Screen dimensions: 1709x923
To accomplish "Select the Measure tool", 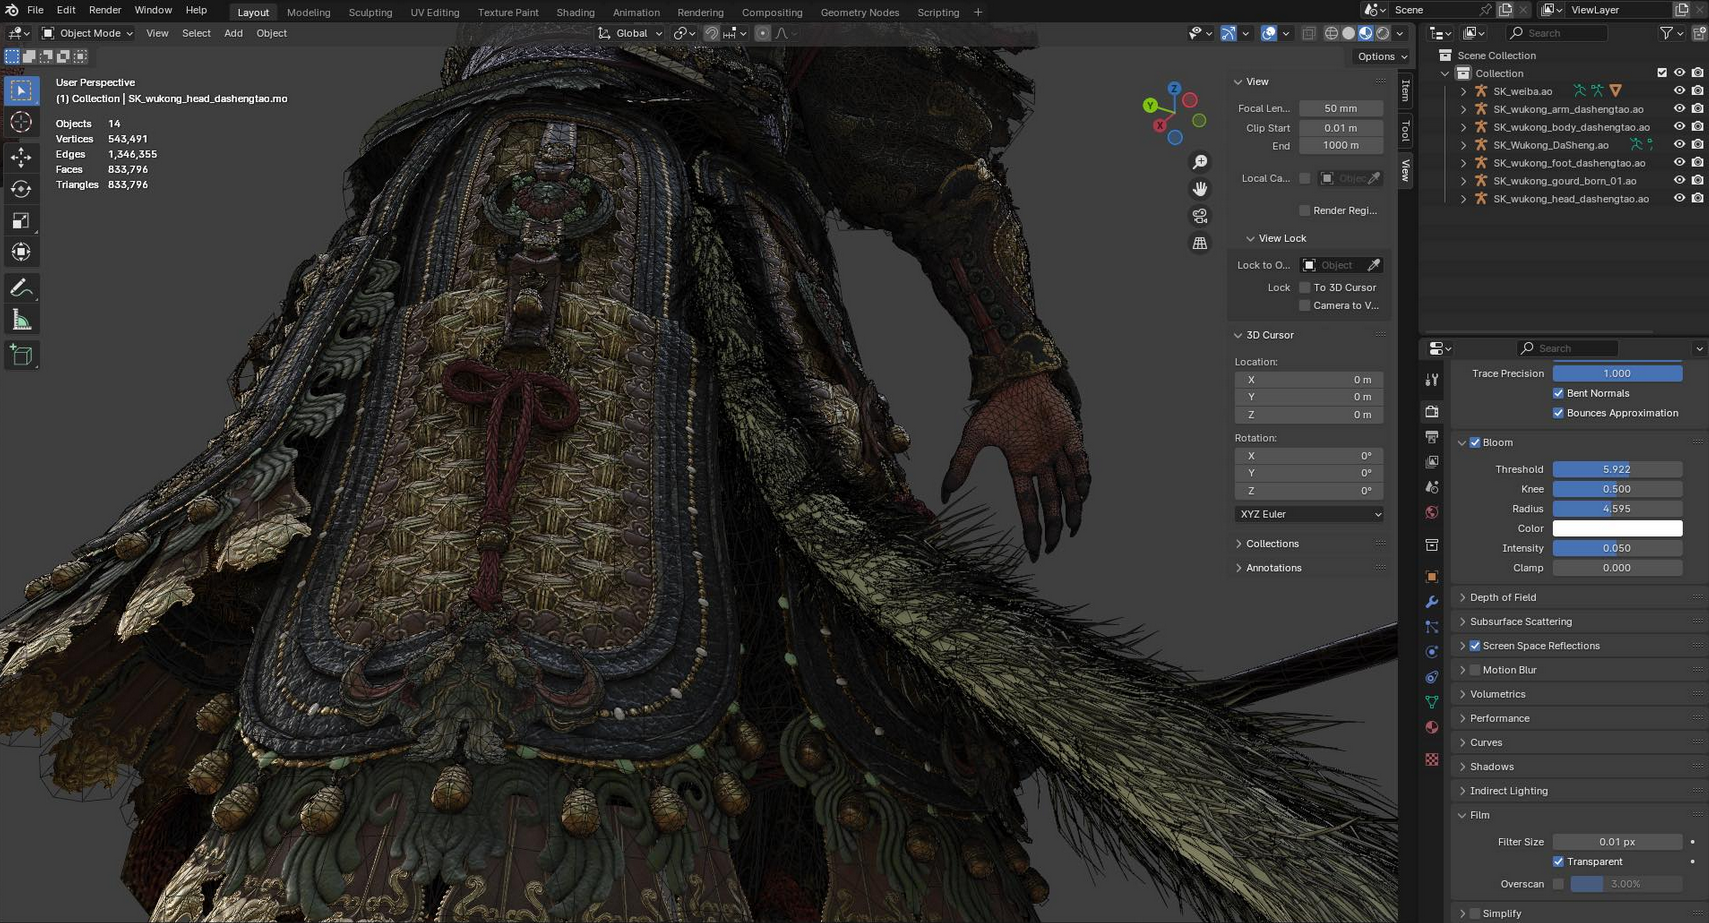I will coord(21,320).
